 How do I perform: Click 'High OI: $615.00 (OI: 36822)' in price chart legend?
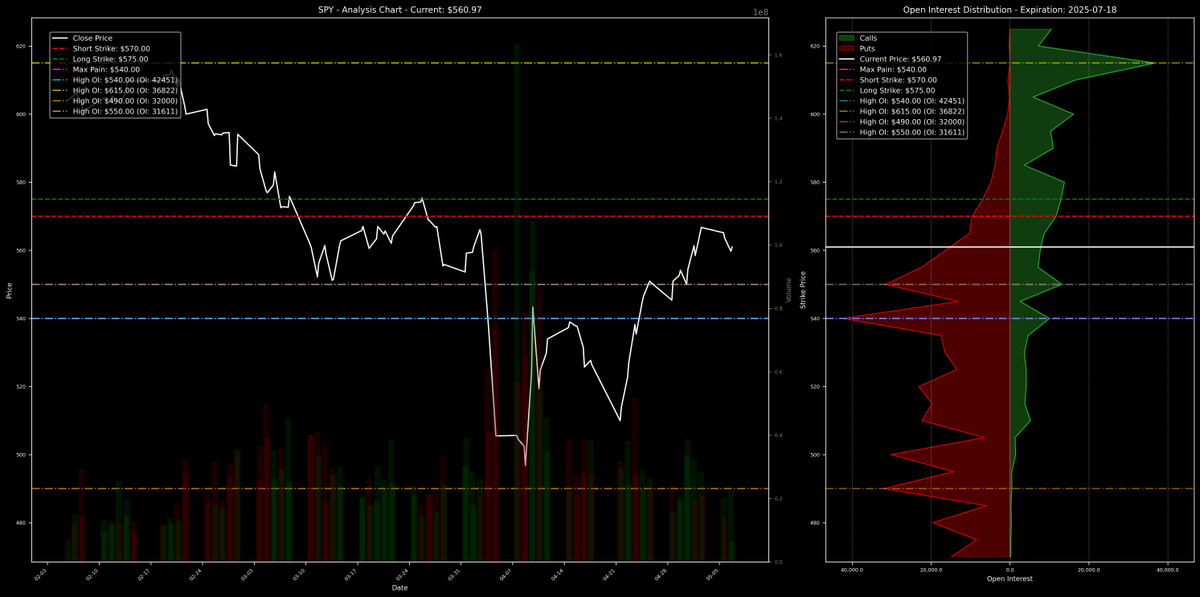pos(124,90)
